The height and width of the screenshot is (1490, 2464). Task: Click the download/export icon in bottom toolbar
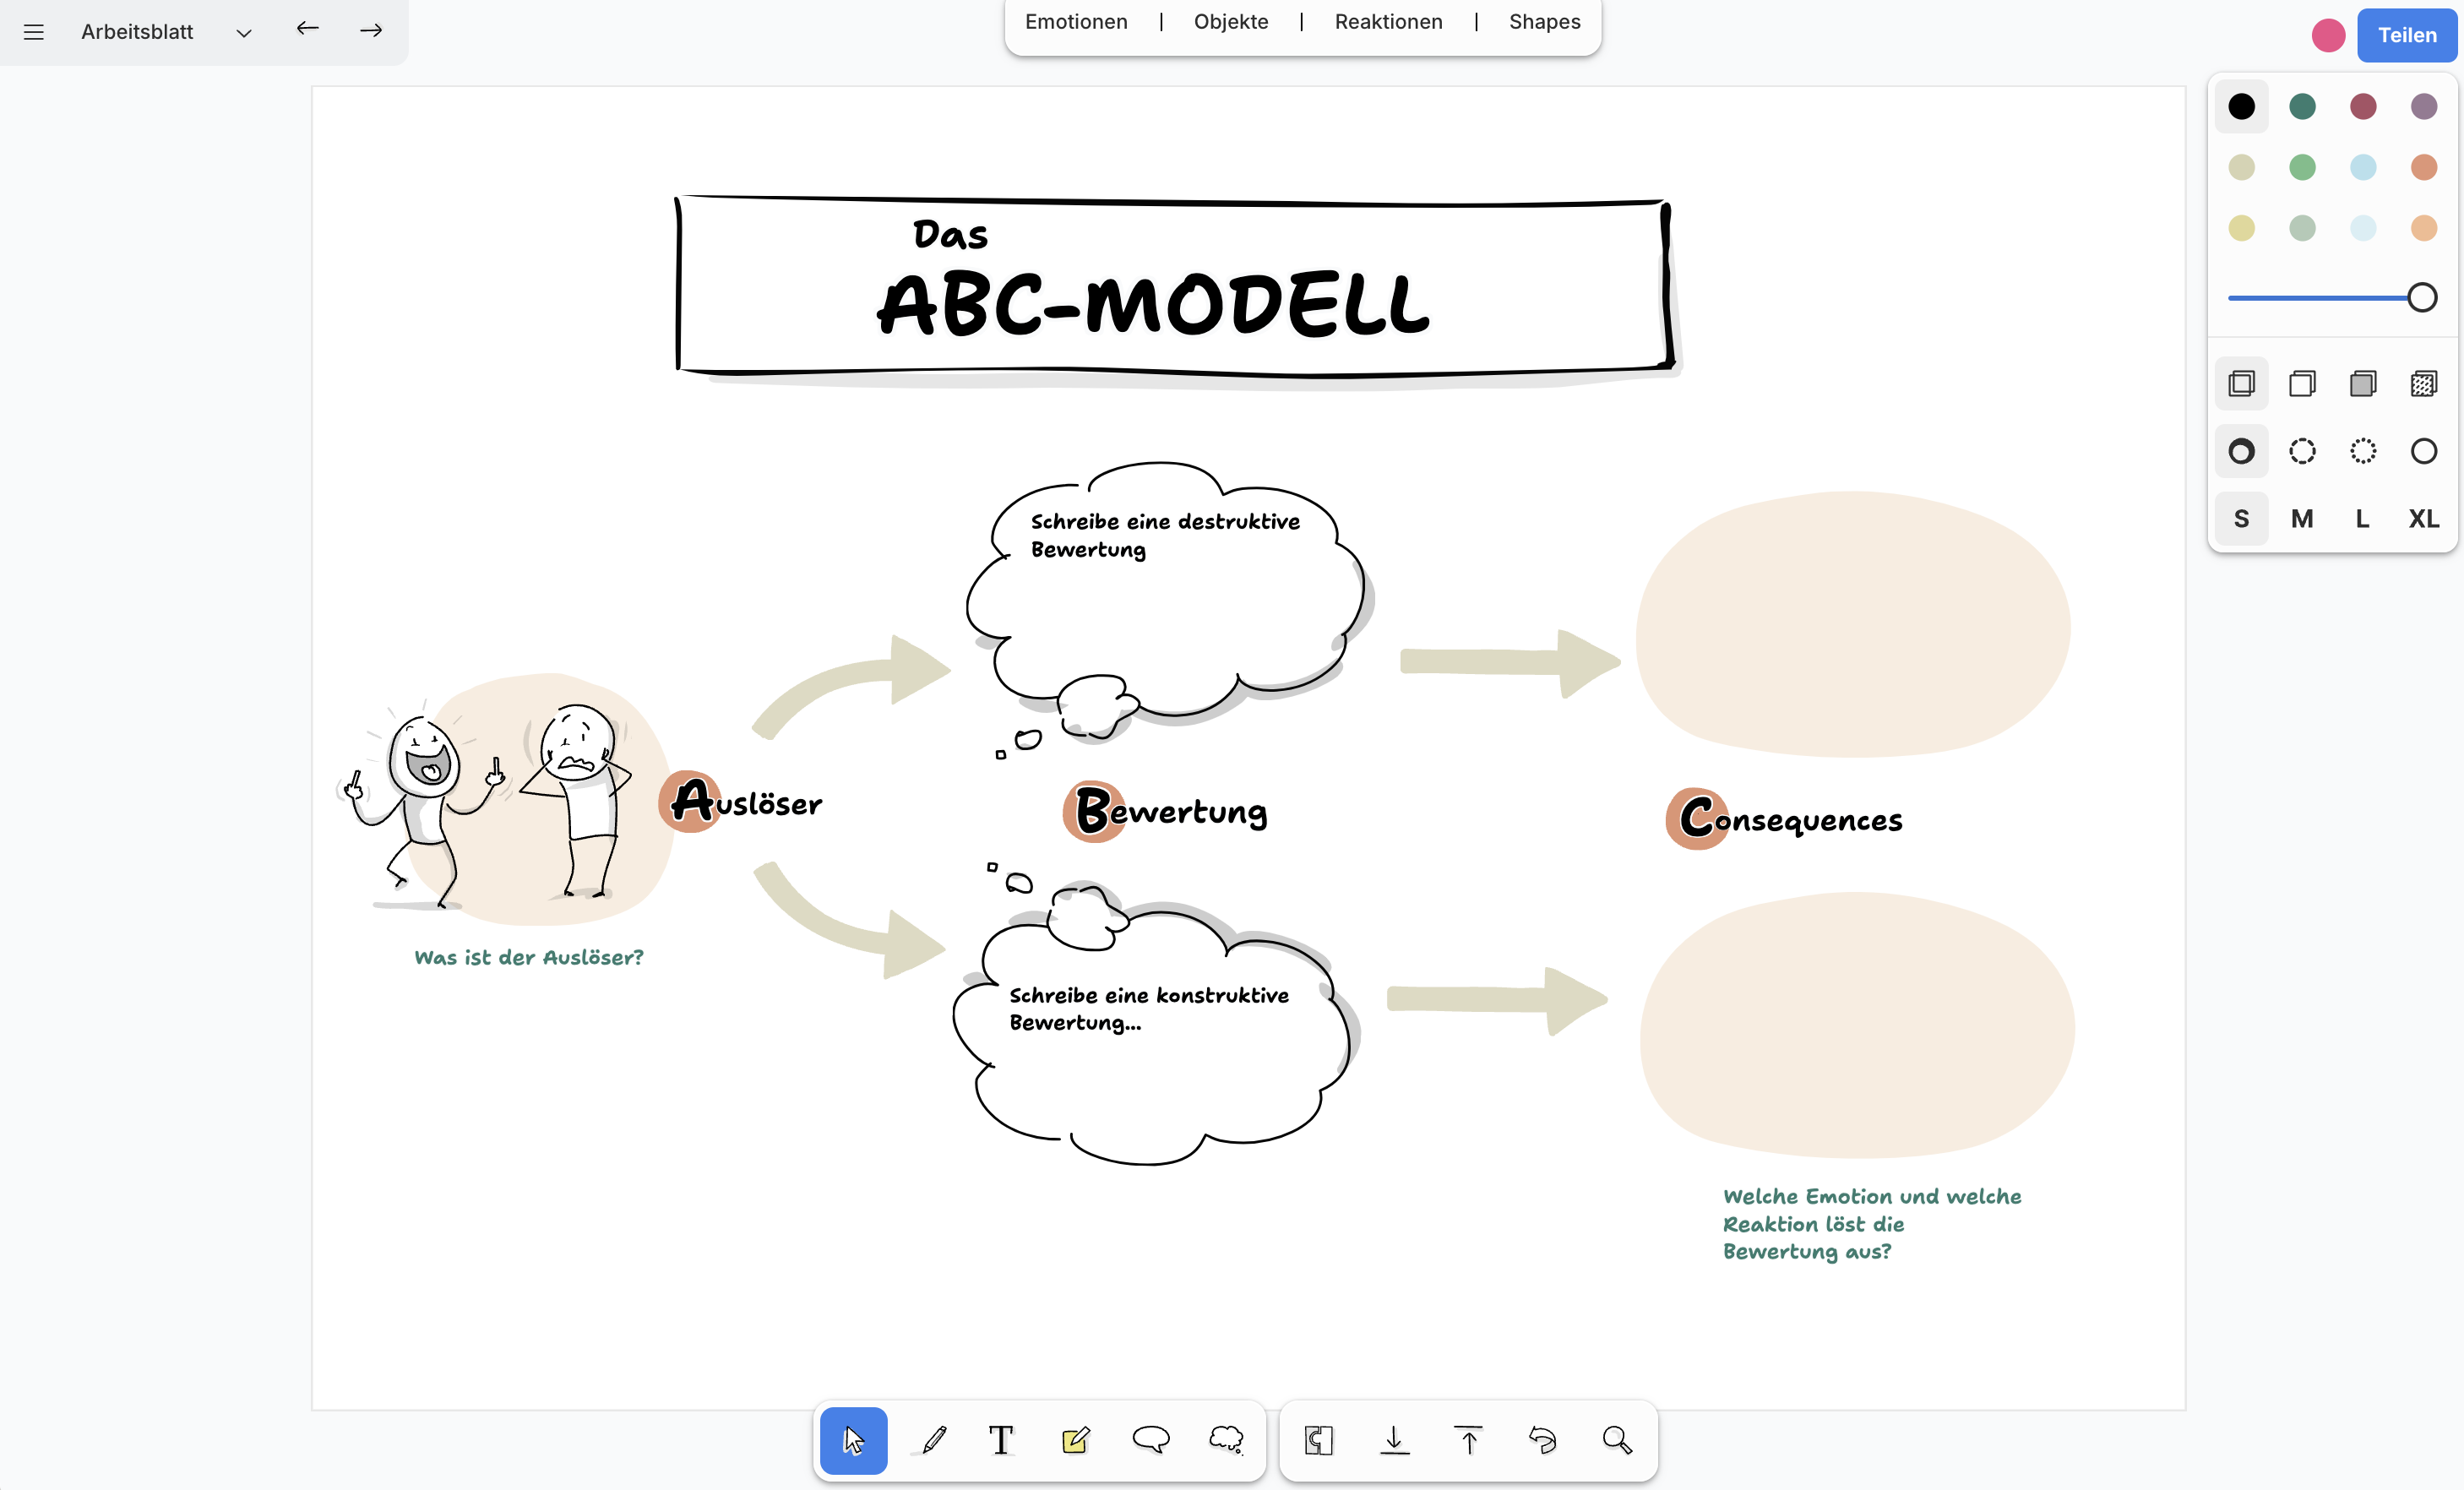1394,1440
